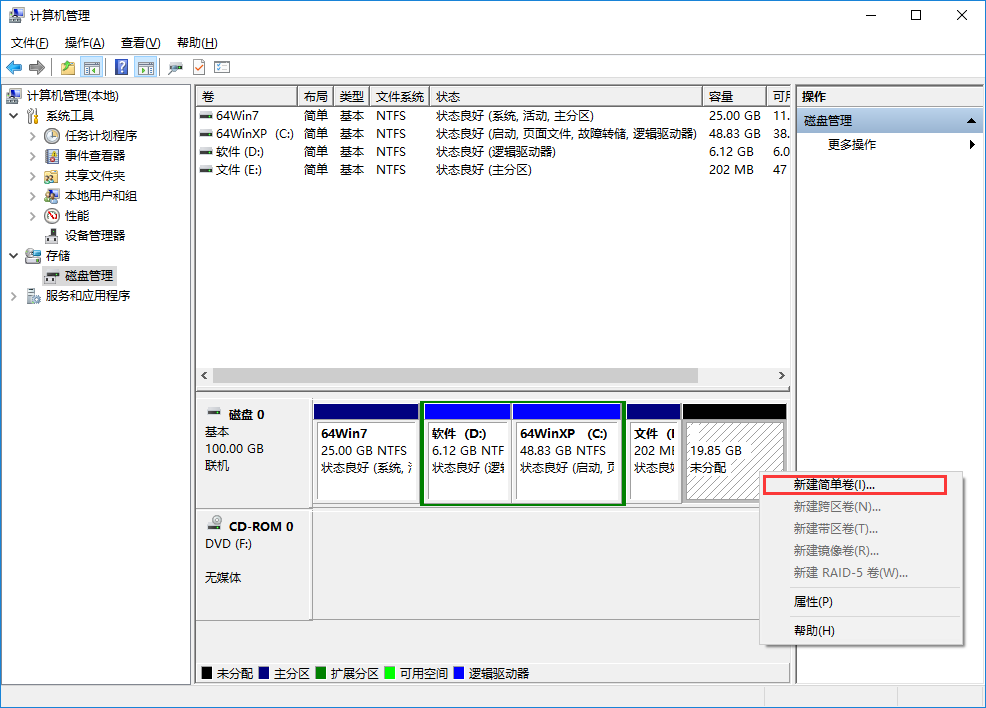Collapse the 磁盘管理 operations panel header
The height and width of the screenshot is (708, 986).
click(971, 119)
